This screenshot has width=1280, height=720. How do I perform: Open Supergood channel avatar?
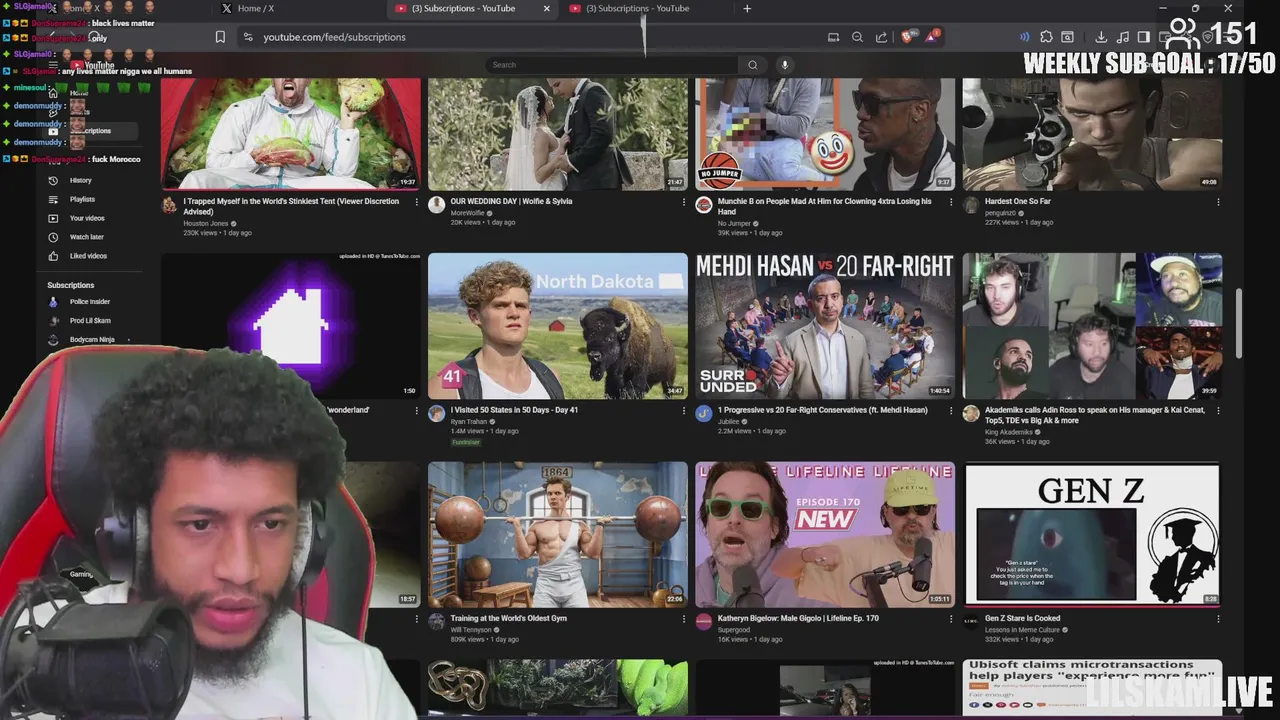(x=704, y=622)
